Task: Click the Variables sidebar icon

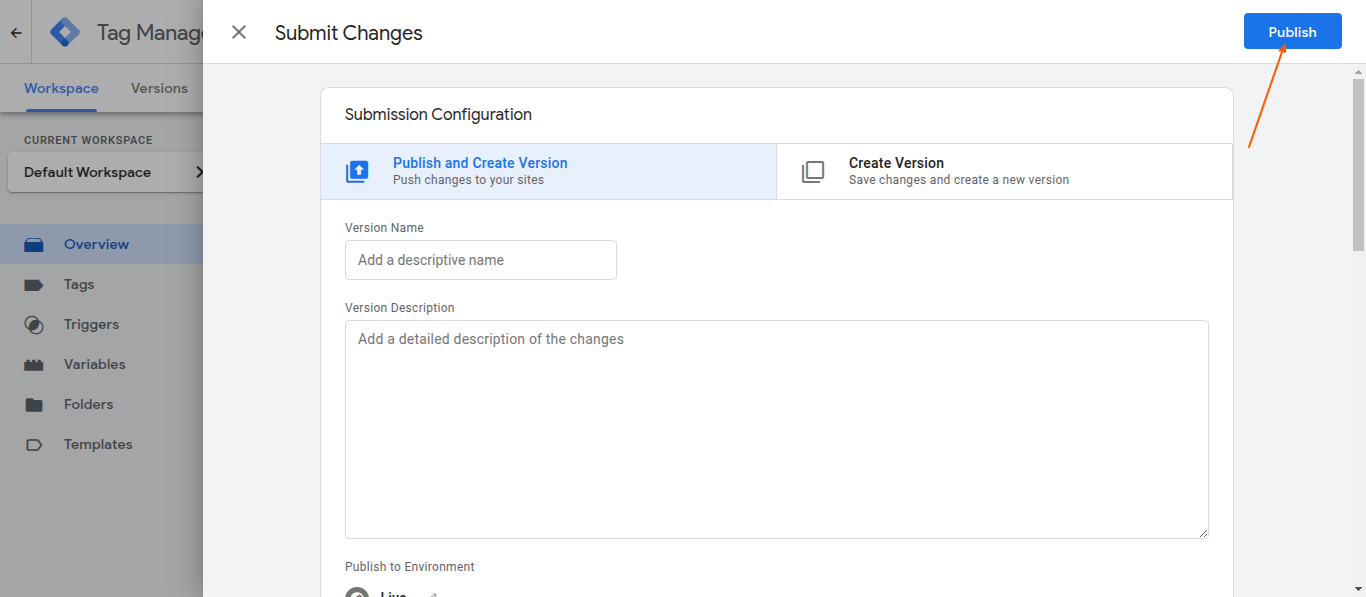Action: [35, 364]
